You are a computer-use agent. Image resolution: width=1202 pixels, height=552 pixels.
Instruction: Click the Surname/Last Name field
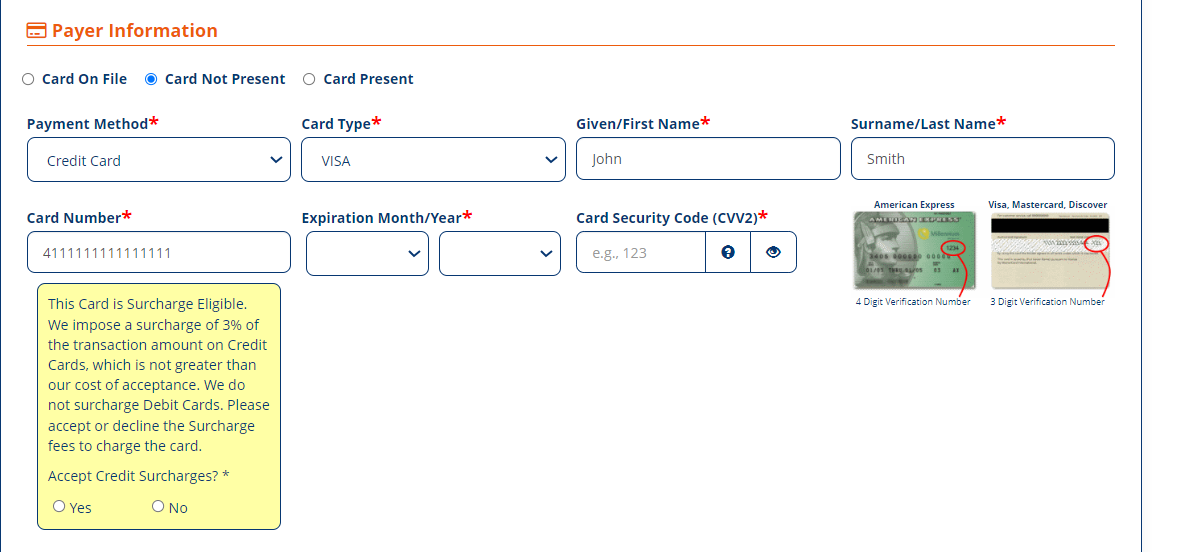click(x=982, y=159)
